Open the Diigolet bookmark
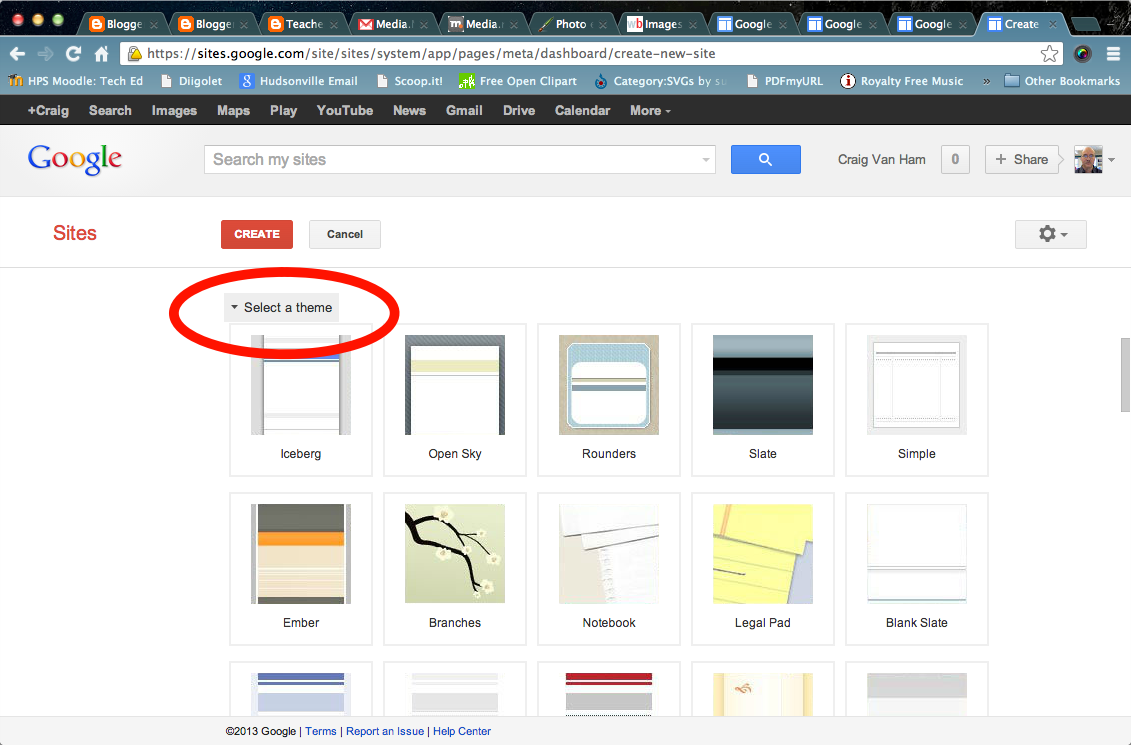 [x=192, y=81]
